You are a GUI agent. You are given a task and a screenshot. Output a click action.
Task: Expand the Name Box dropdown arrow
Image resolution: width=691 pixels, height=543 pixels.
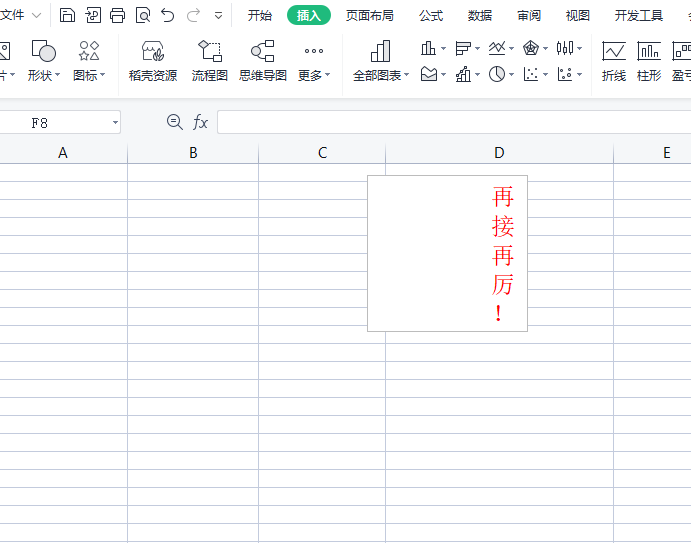[x=115, y=123]
